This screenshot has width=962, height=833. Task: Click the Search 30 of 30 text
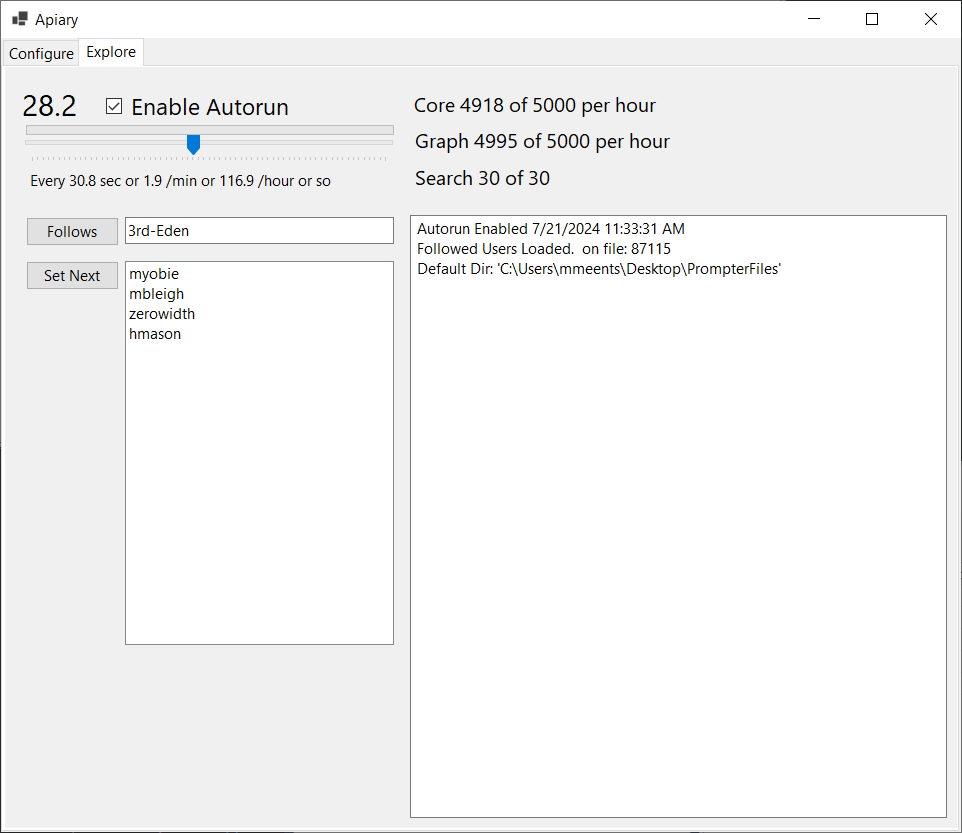[x=482, y=177]
